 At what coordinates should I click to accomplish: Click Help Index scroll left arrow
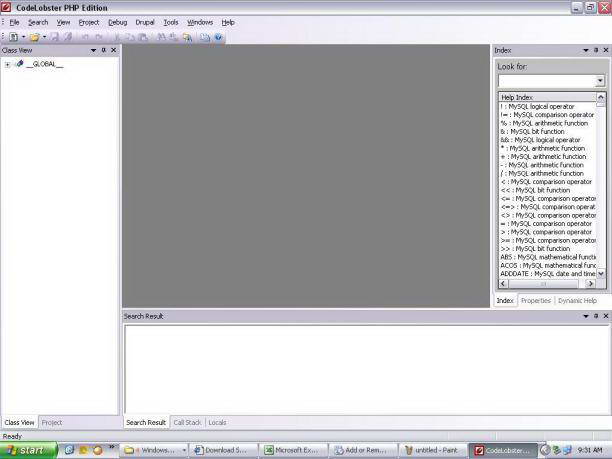point(503,284)
